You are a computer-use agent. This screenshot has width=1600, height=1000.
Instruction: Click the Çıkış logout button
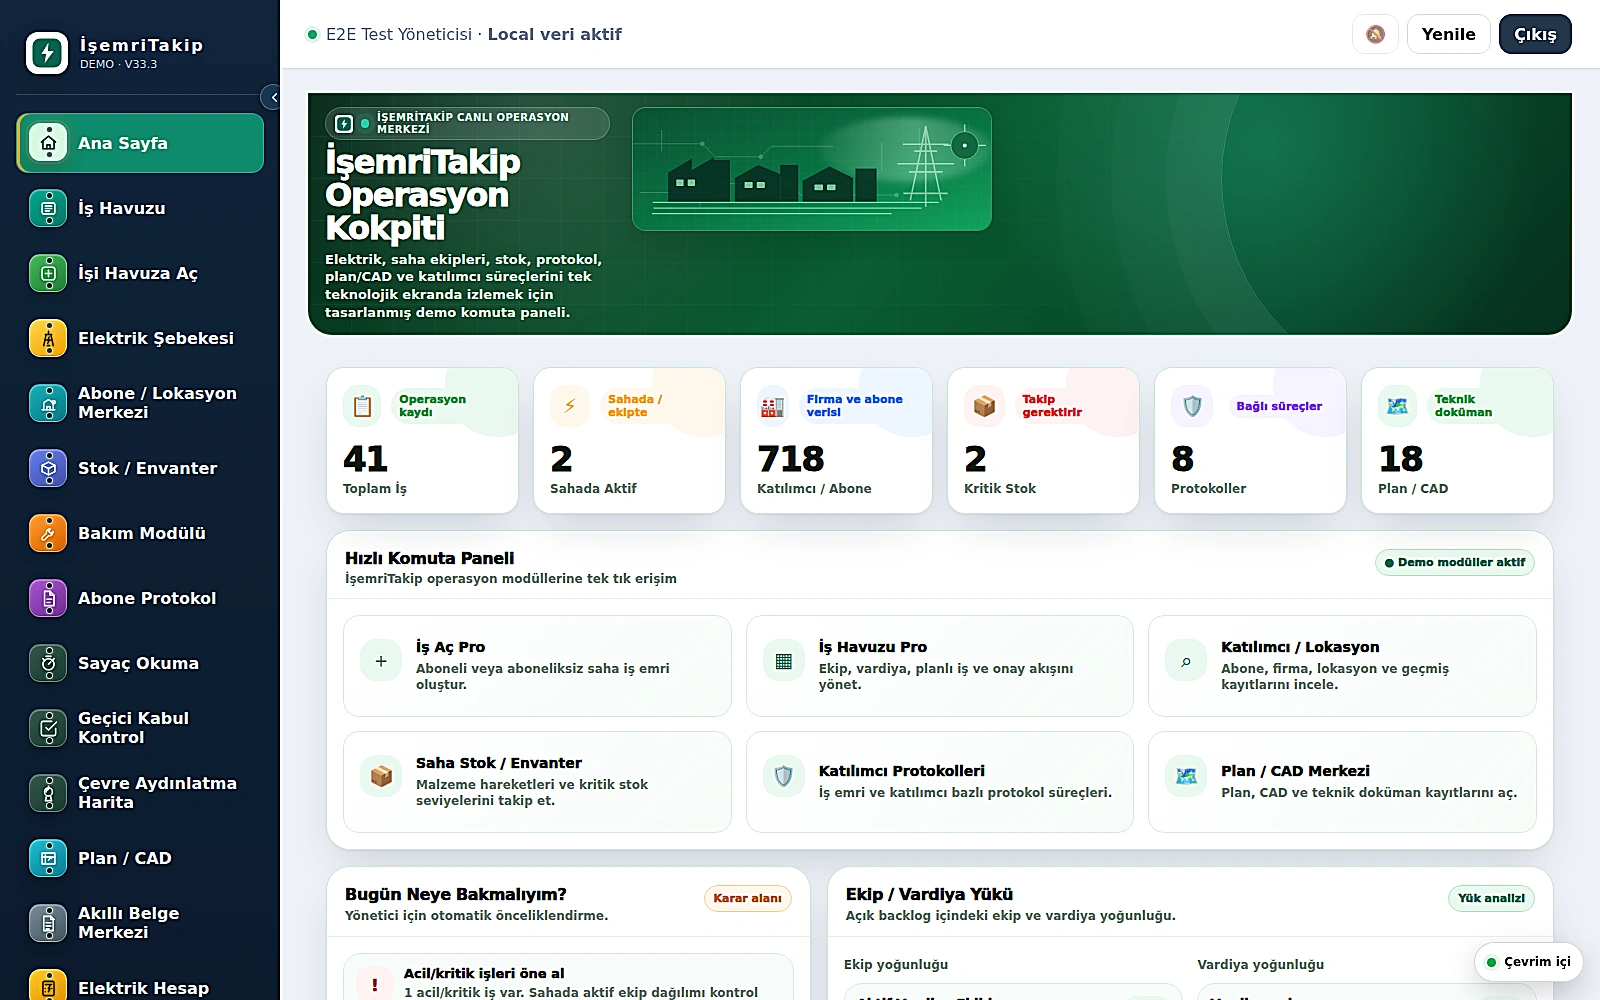coord(1535,34)
